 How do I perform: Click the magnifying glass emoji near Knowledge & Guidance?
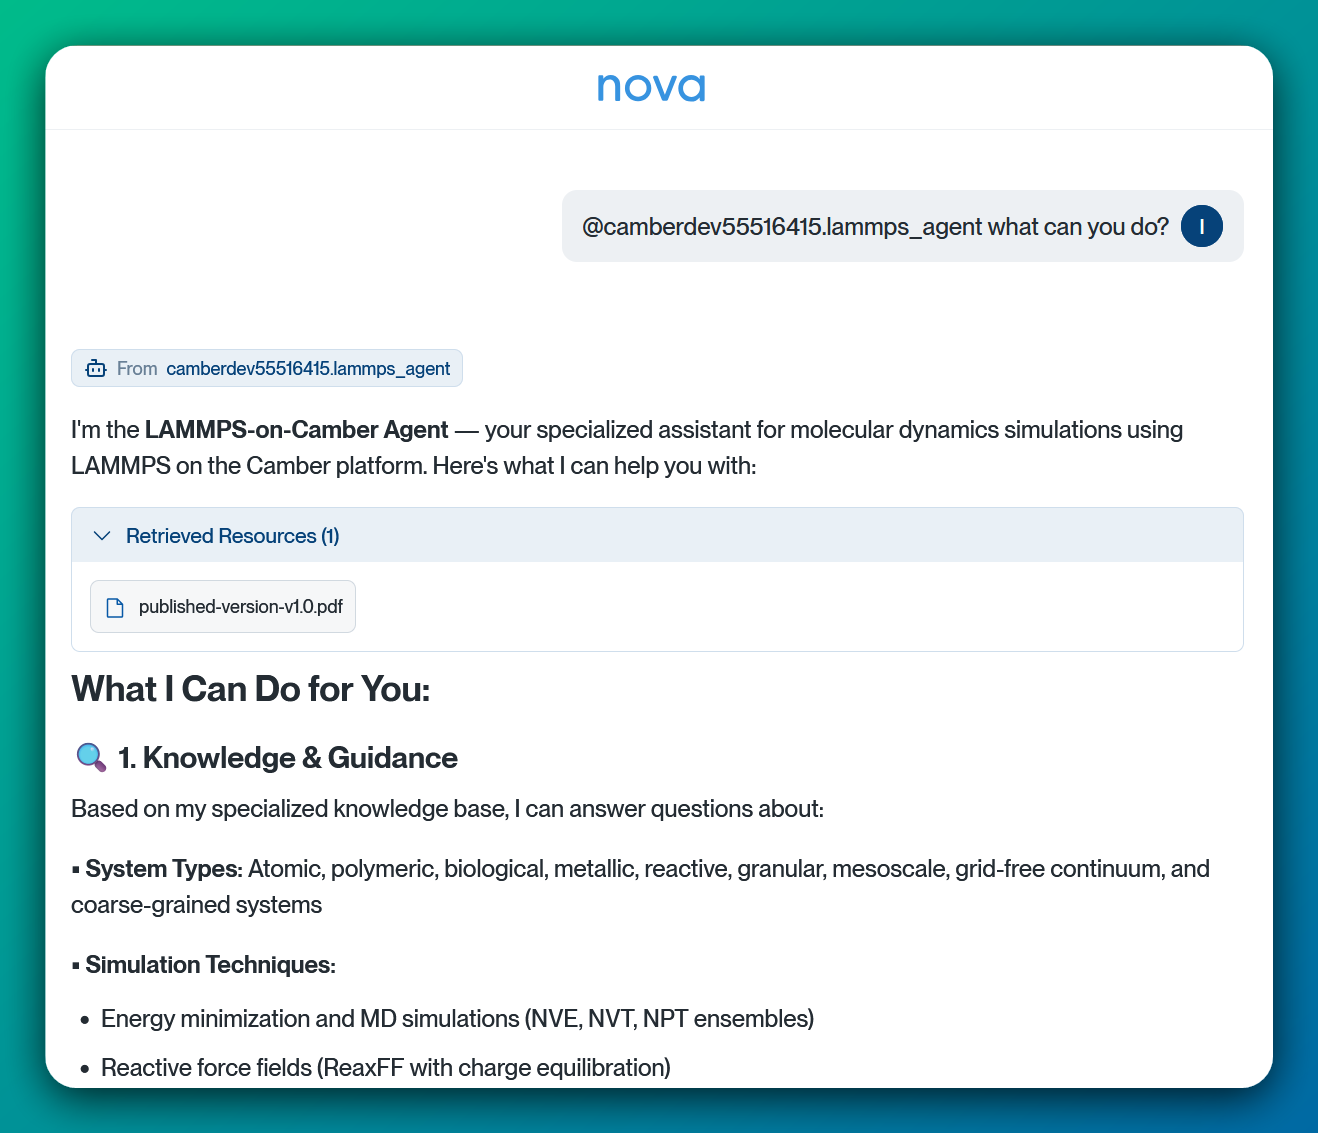(91, 758)
